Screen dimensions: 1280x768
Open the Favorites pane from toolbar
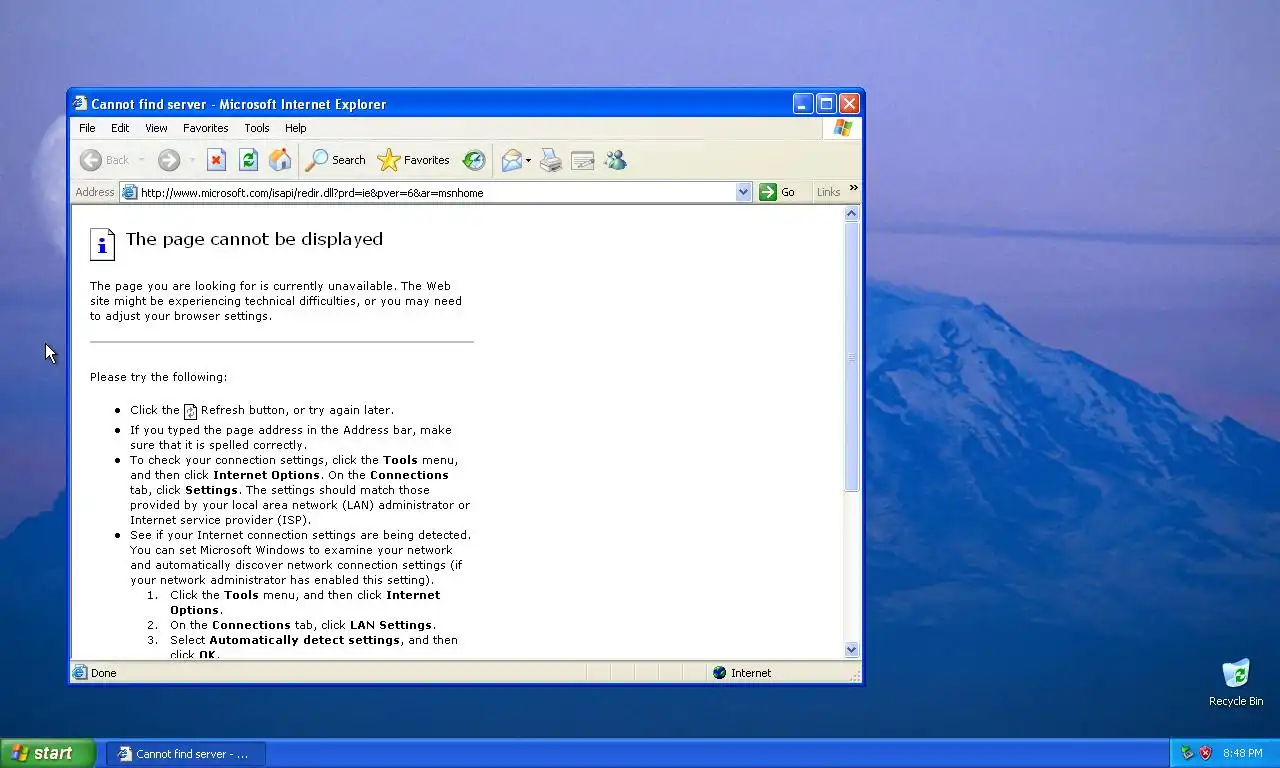(x=414, y=160)
